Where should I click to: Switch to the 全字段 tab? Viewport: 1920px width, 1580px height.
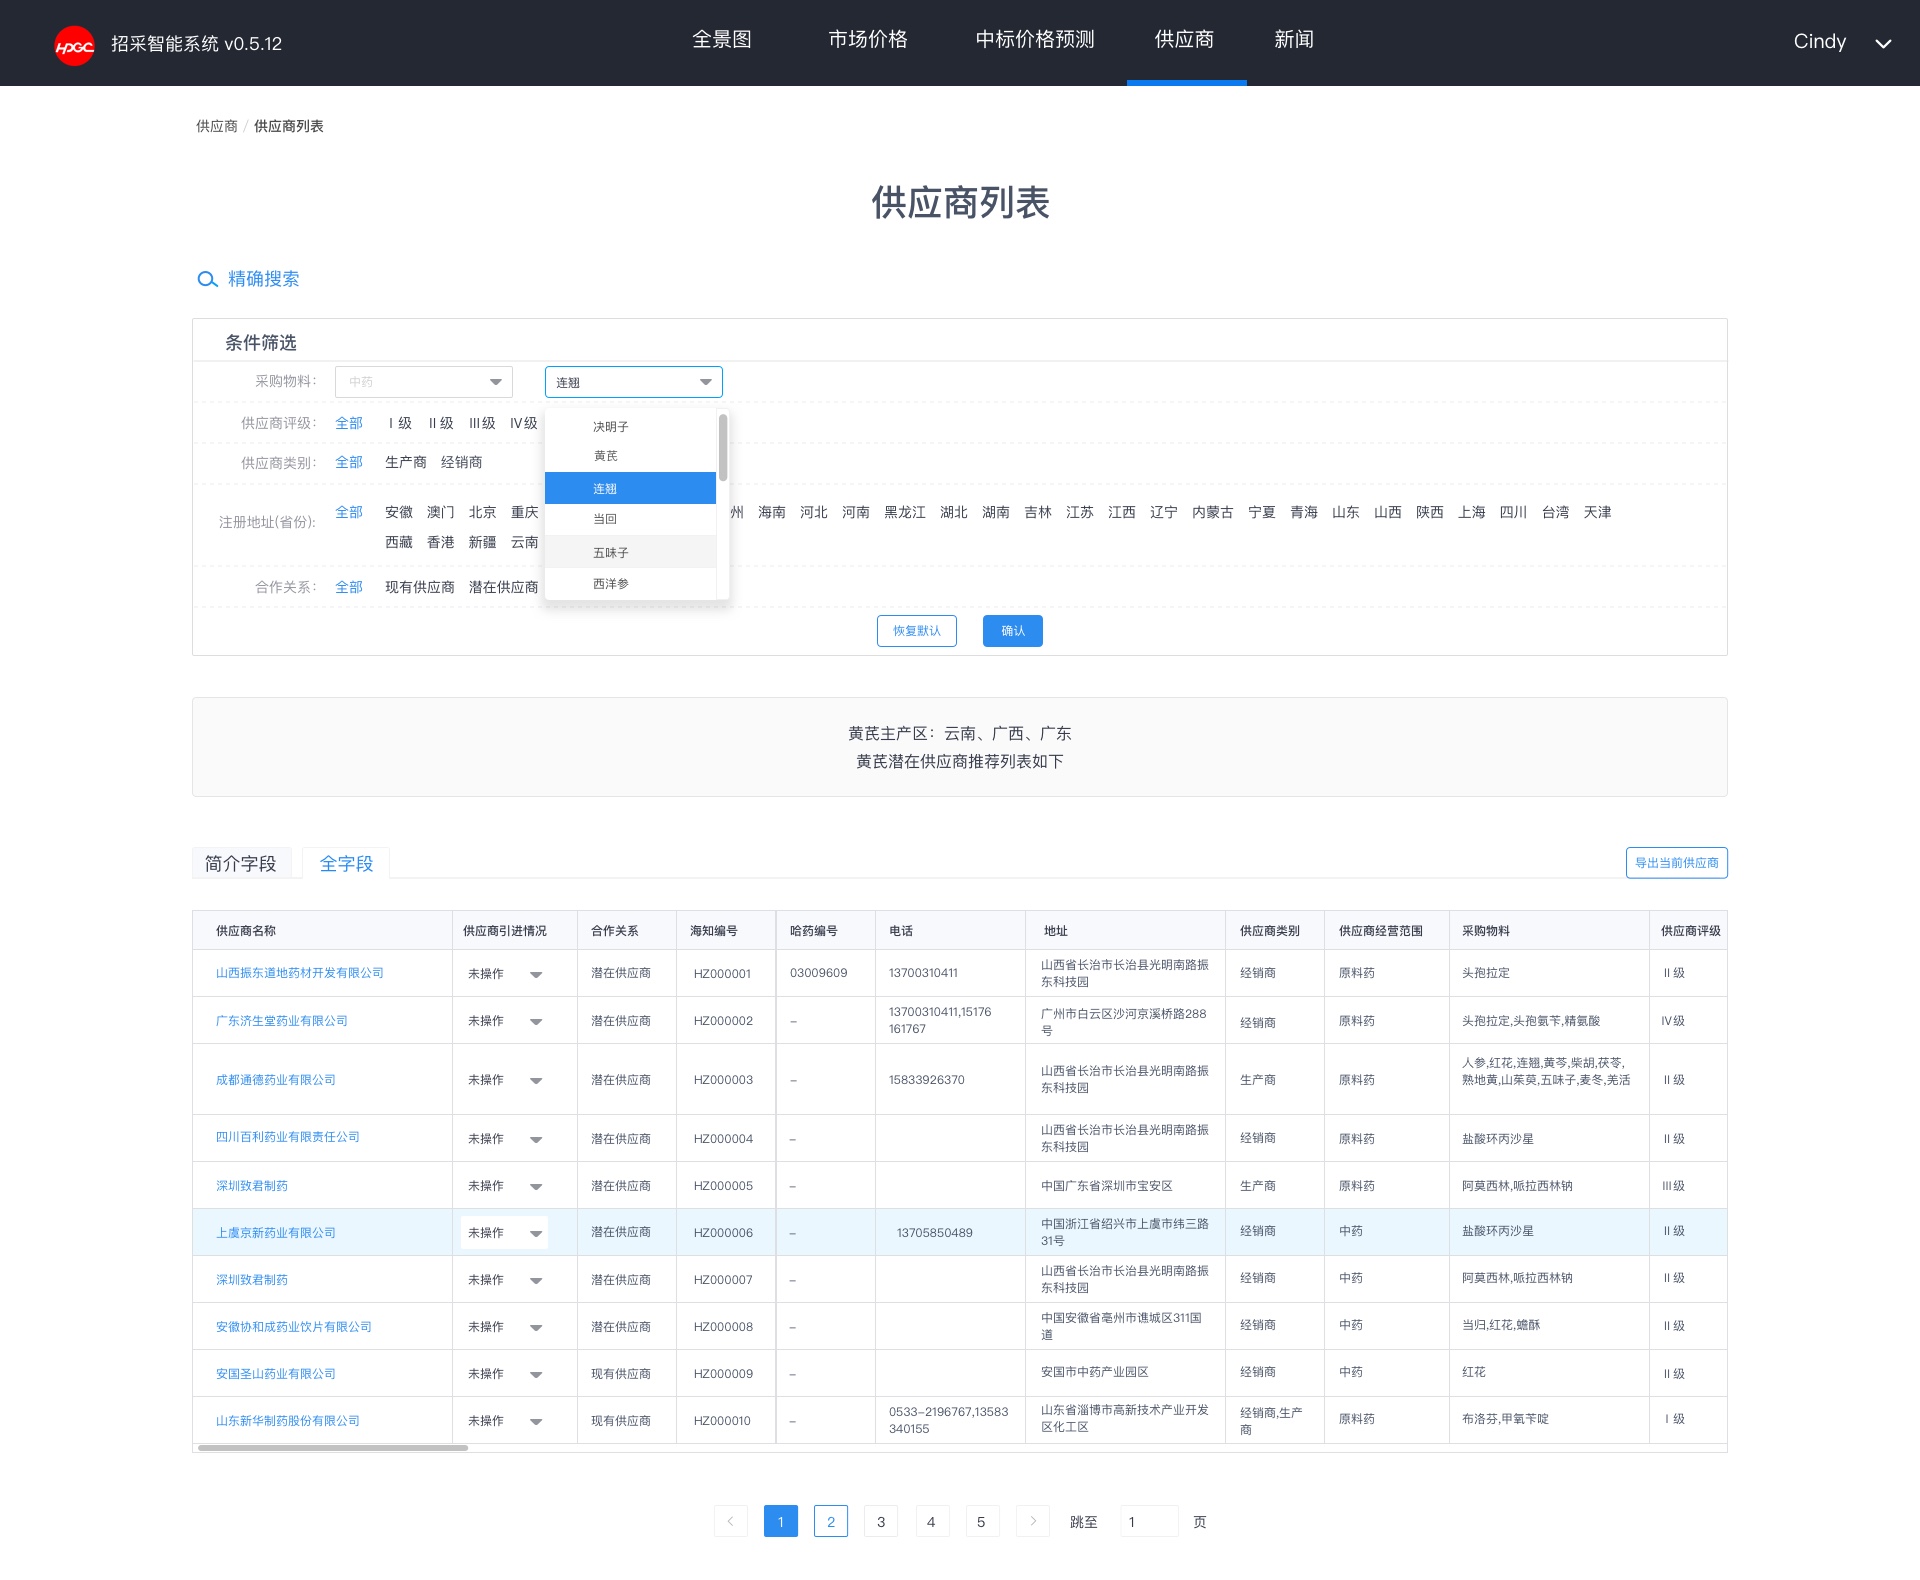tap(346, 864)
